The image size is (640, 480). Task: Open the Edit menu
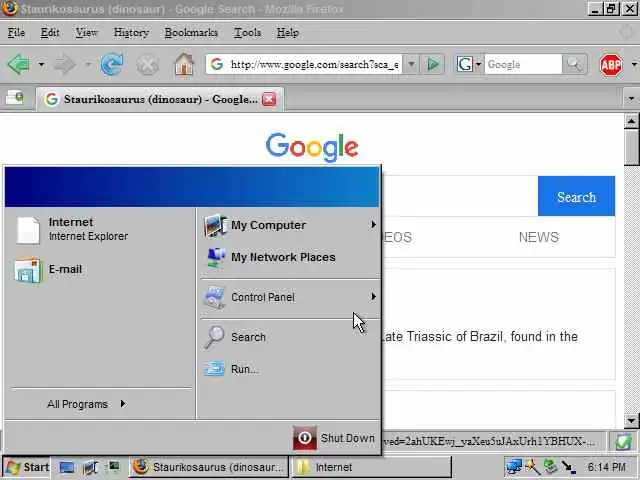click(x=50, y=33)
